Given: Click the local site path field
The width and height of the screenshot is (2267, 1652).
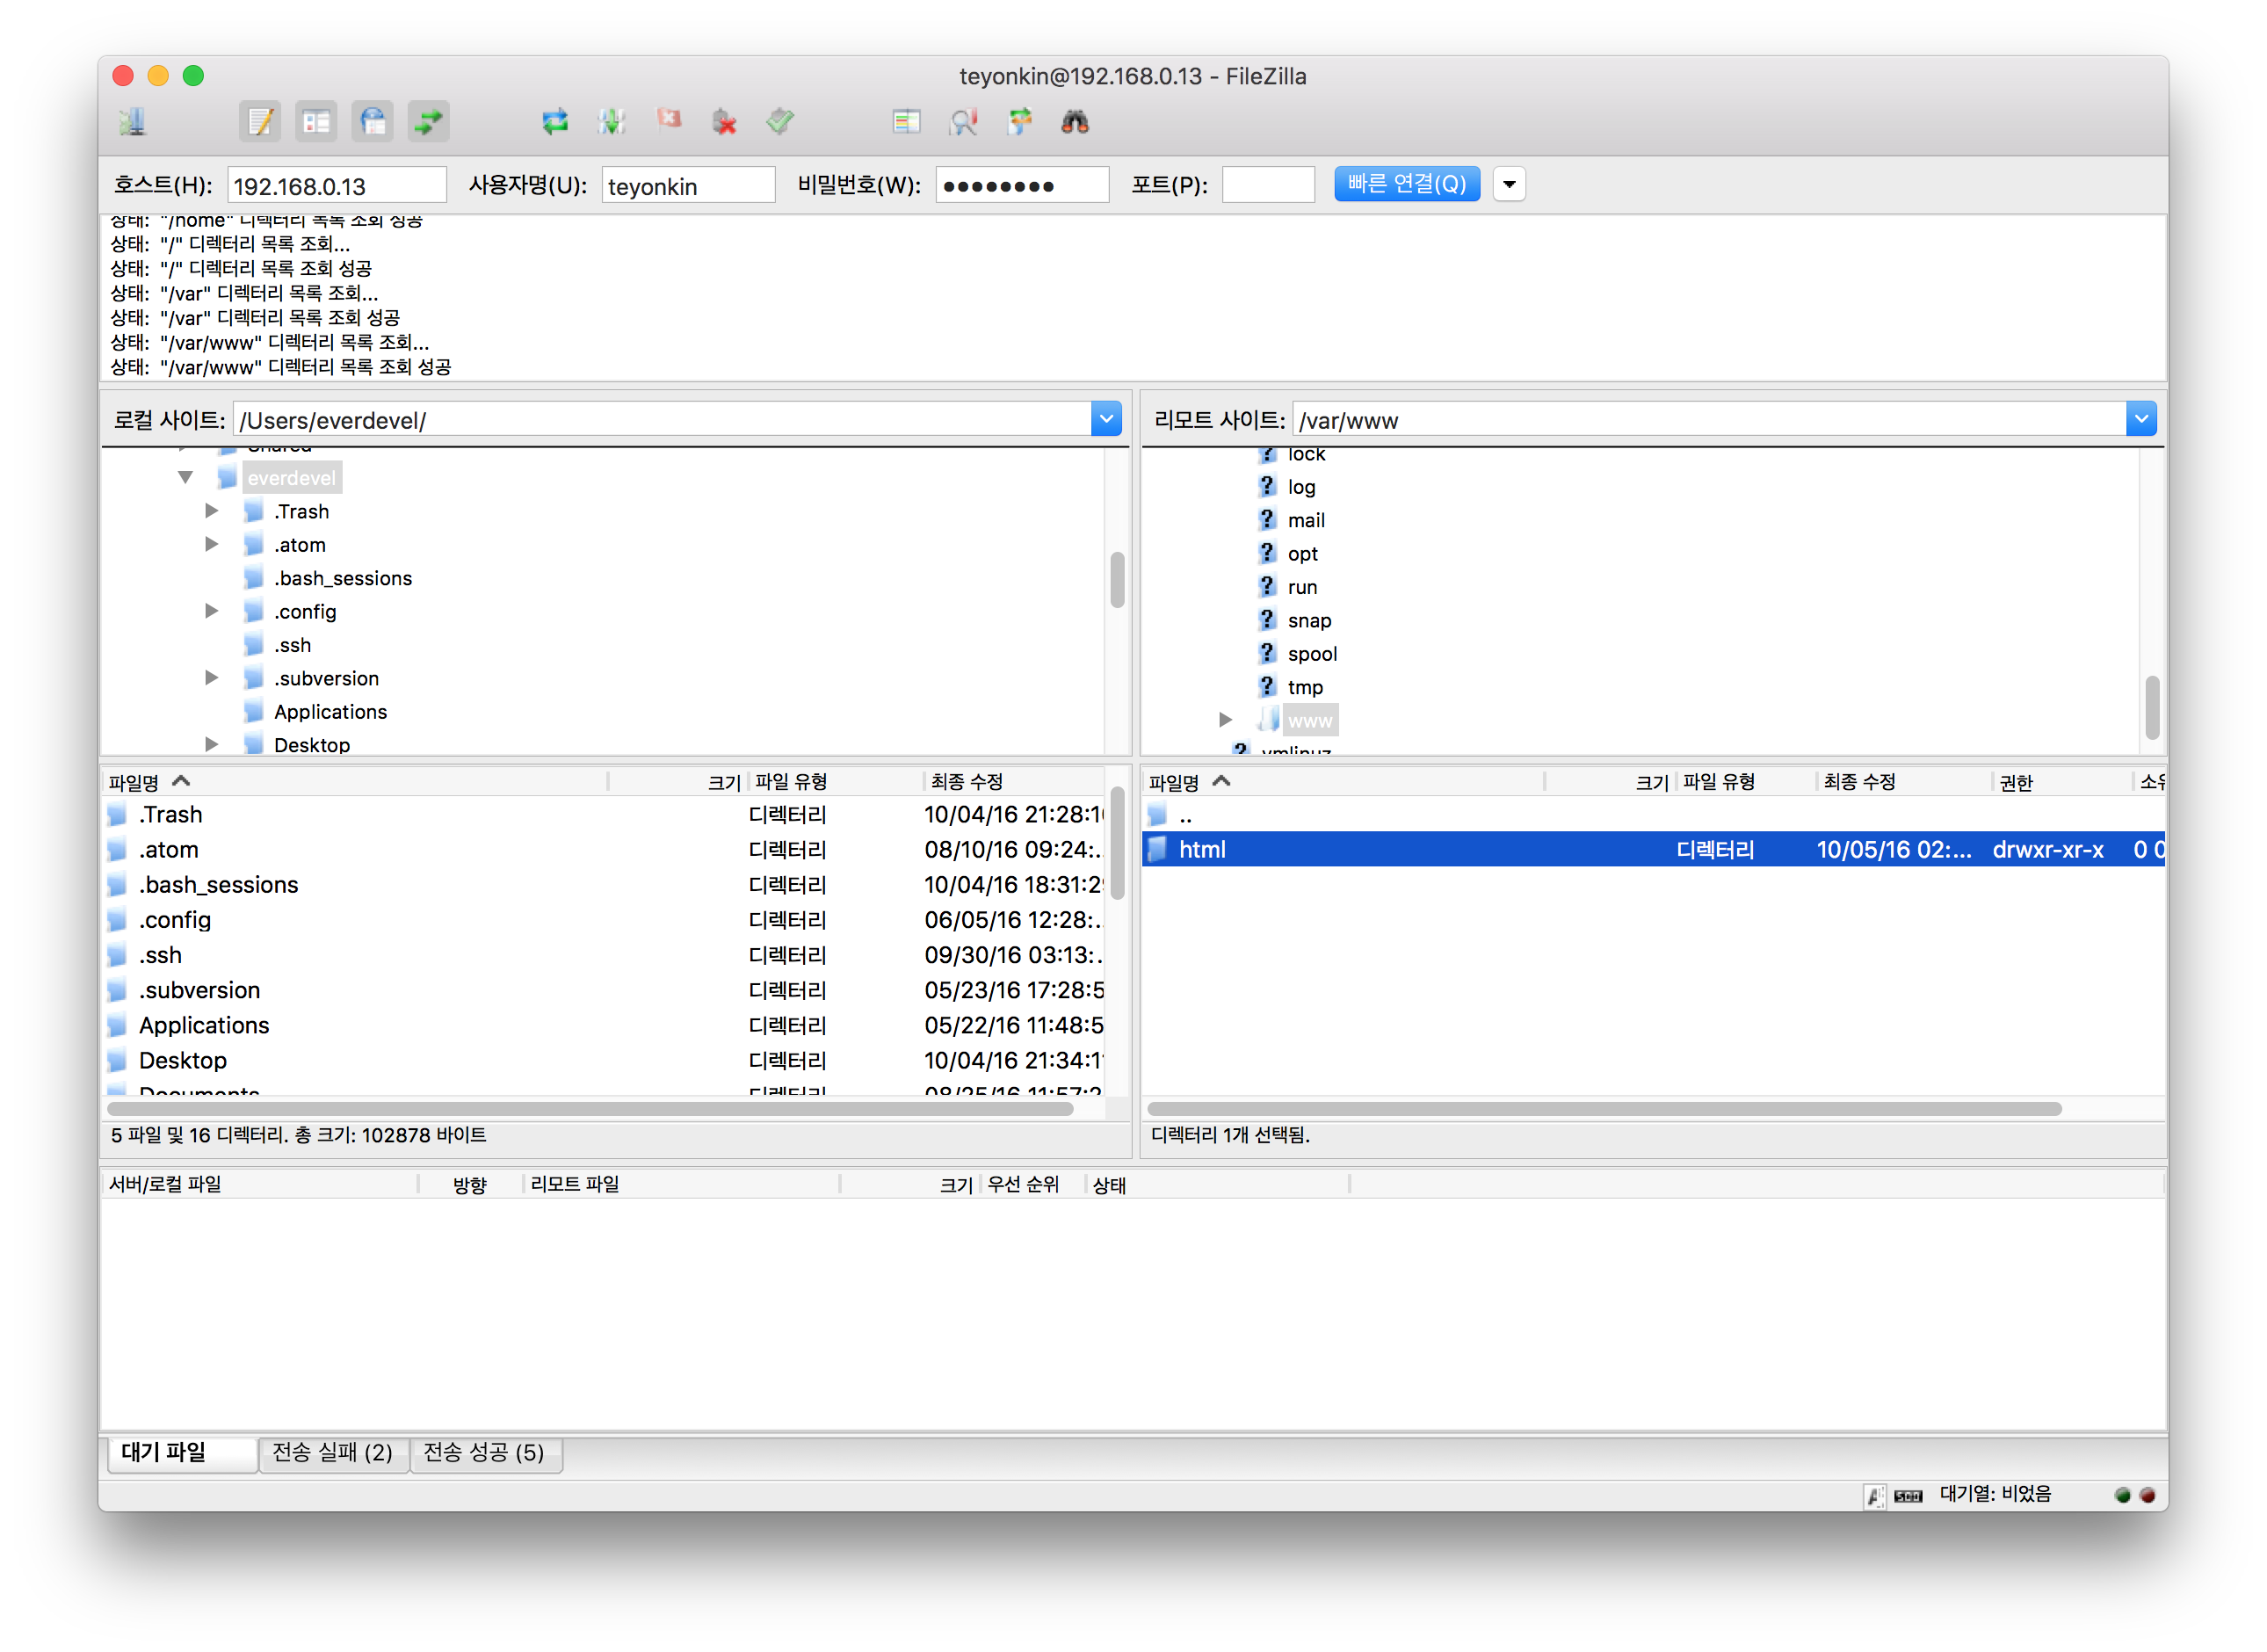Looking at the screenshot, I should (x=662, y=420).
